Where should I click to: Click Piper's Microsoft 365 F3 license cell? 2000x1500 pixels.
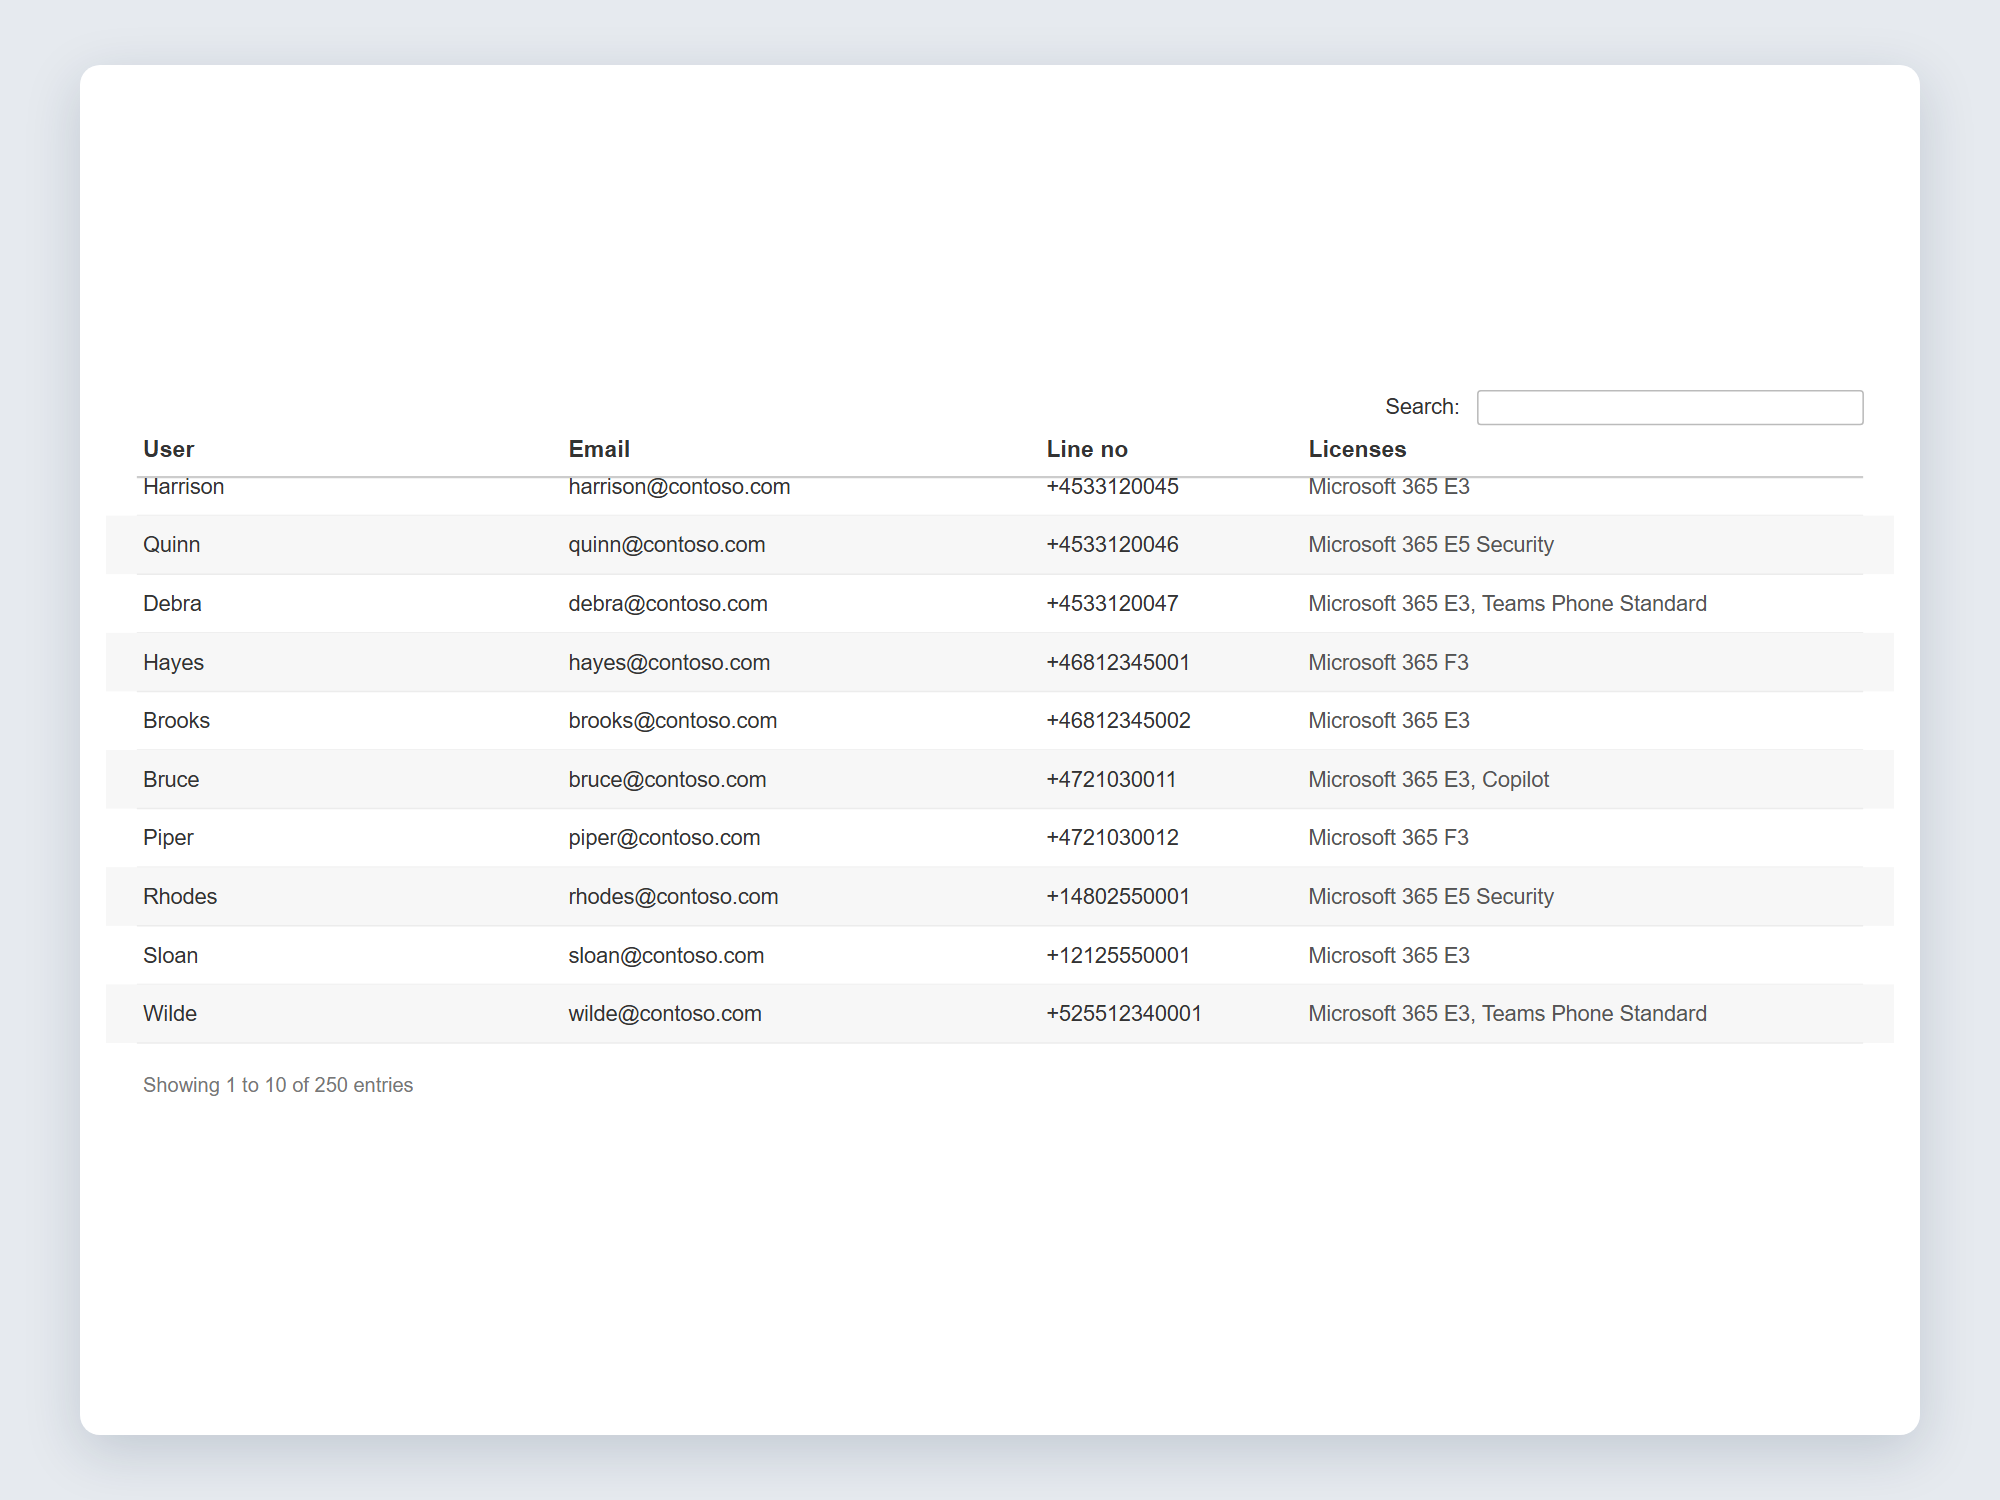pyautogui.click(x=1388, y=838)
